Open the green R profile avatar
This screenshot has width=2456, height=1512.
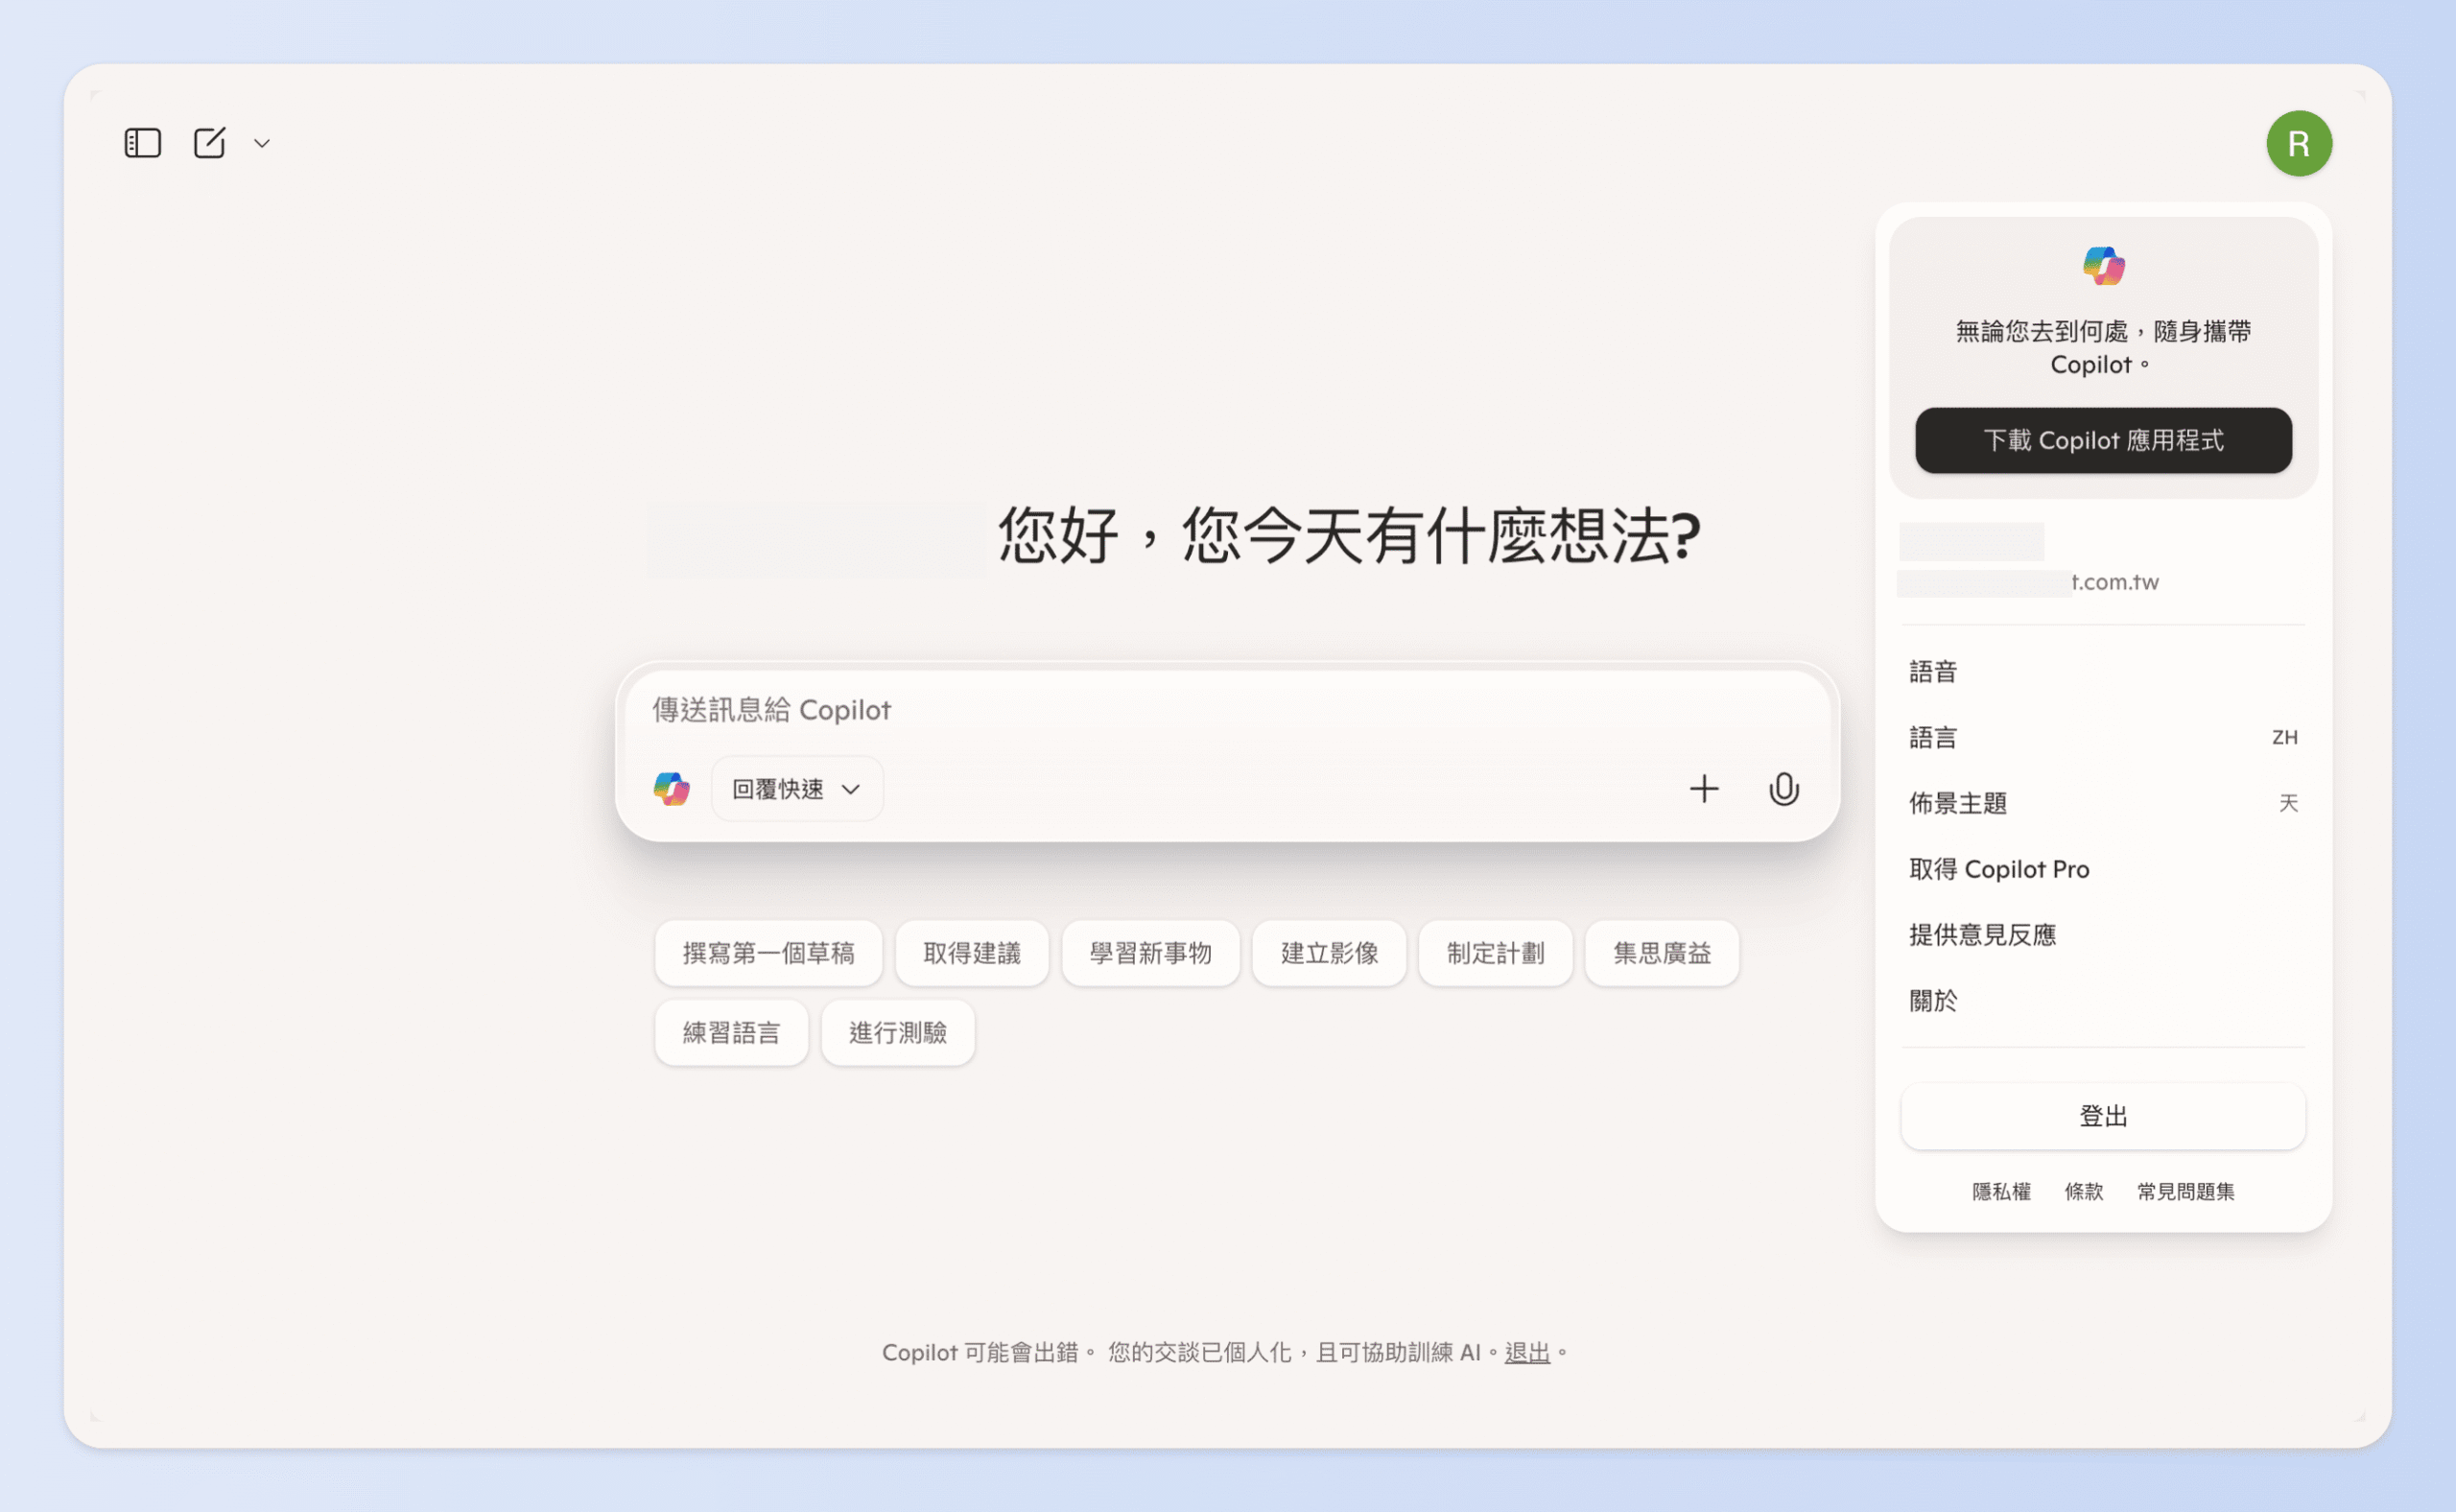[2299, 143]
